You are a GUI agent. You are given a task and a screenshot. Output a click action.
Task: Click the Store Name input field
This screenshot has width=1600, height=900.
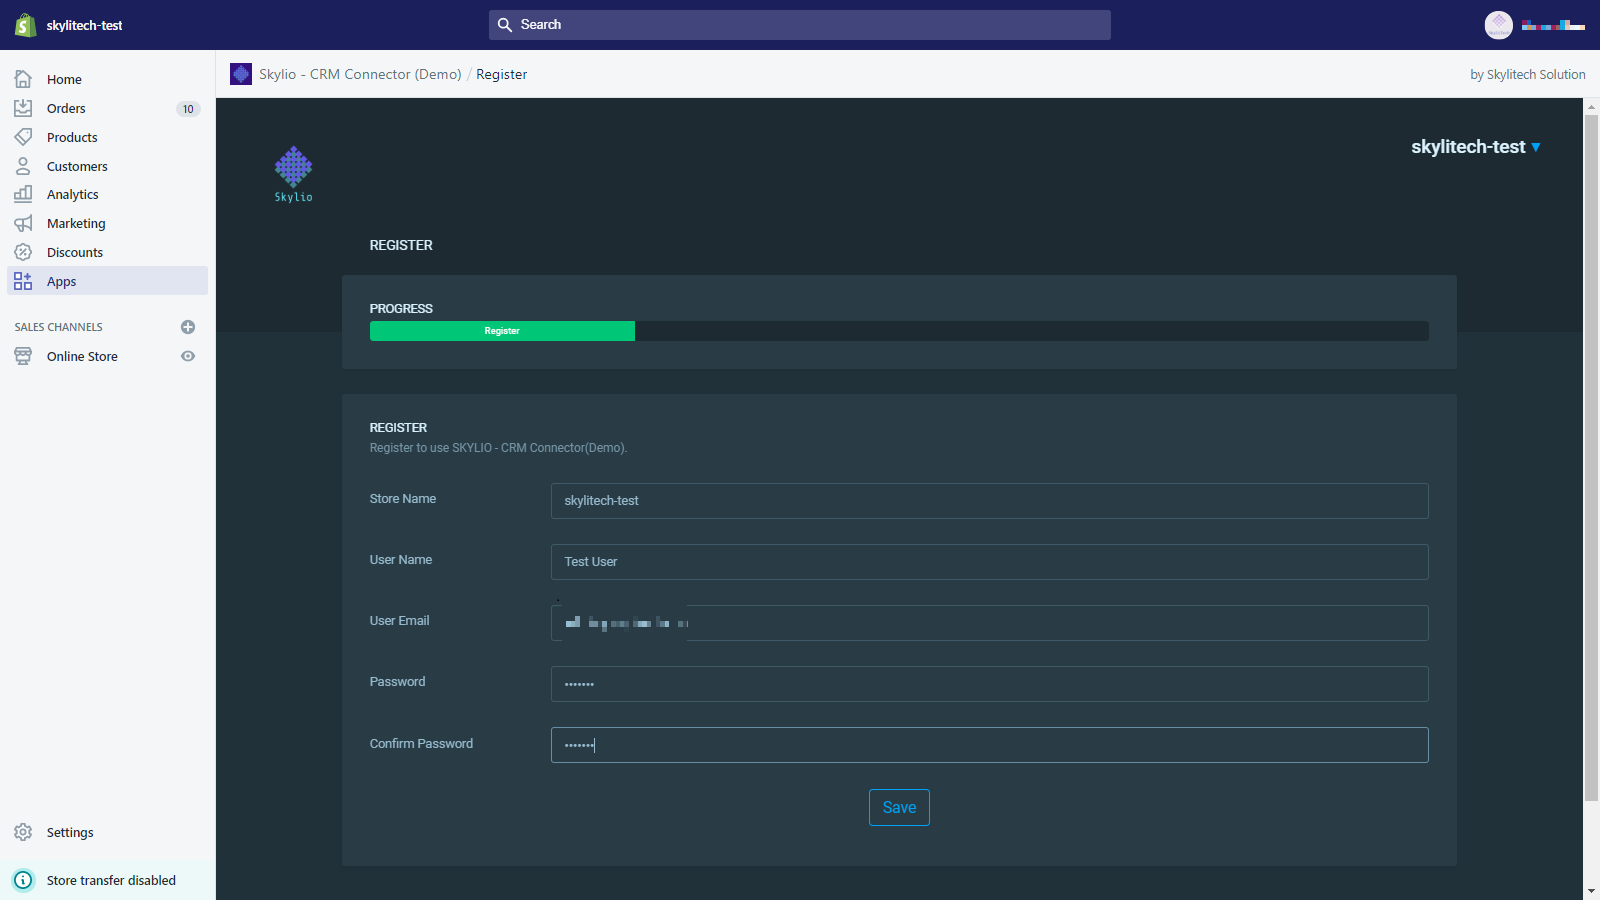coord(989,501)
